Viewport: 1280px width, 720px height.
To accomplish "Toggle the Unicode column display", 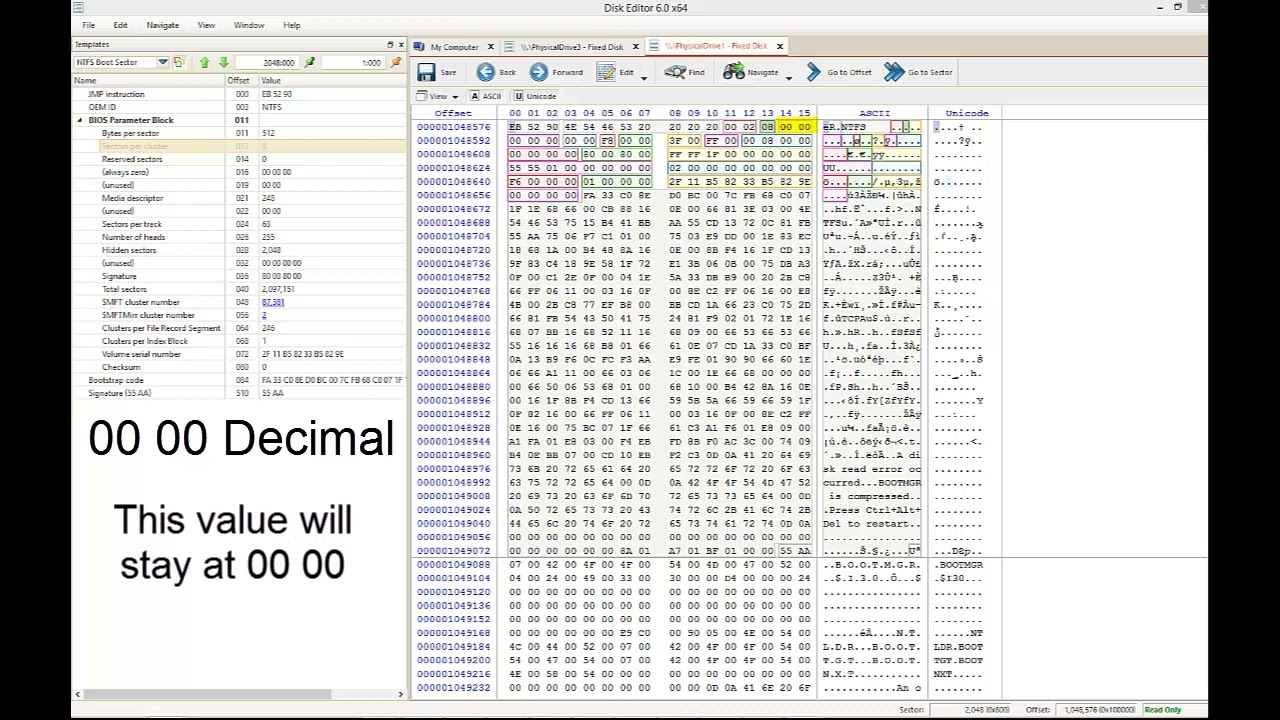I will [535, 96].
